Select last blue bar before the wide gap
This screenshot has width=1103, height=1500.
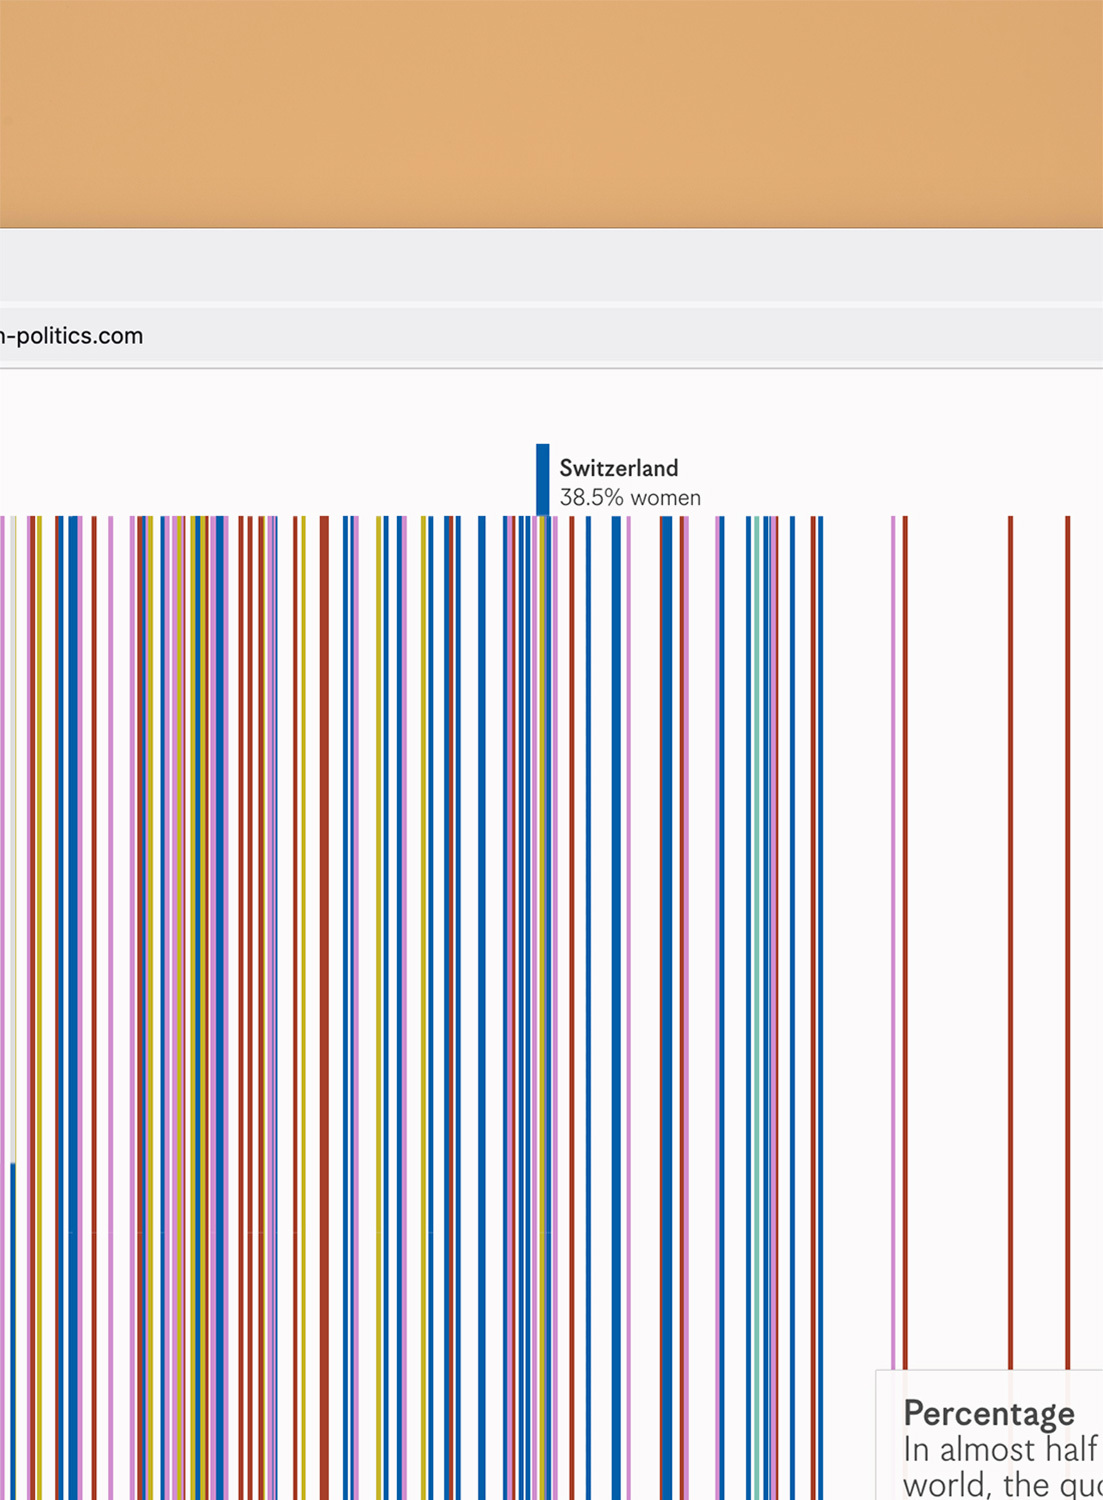(x=820, y=900)
